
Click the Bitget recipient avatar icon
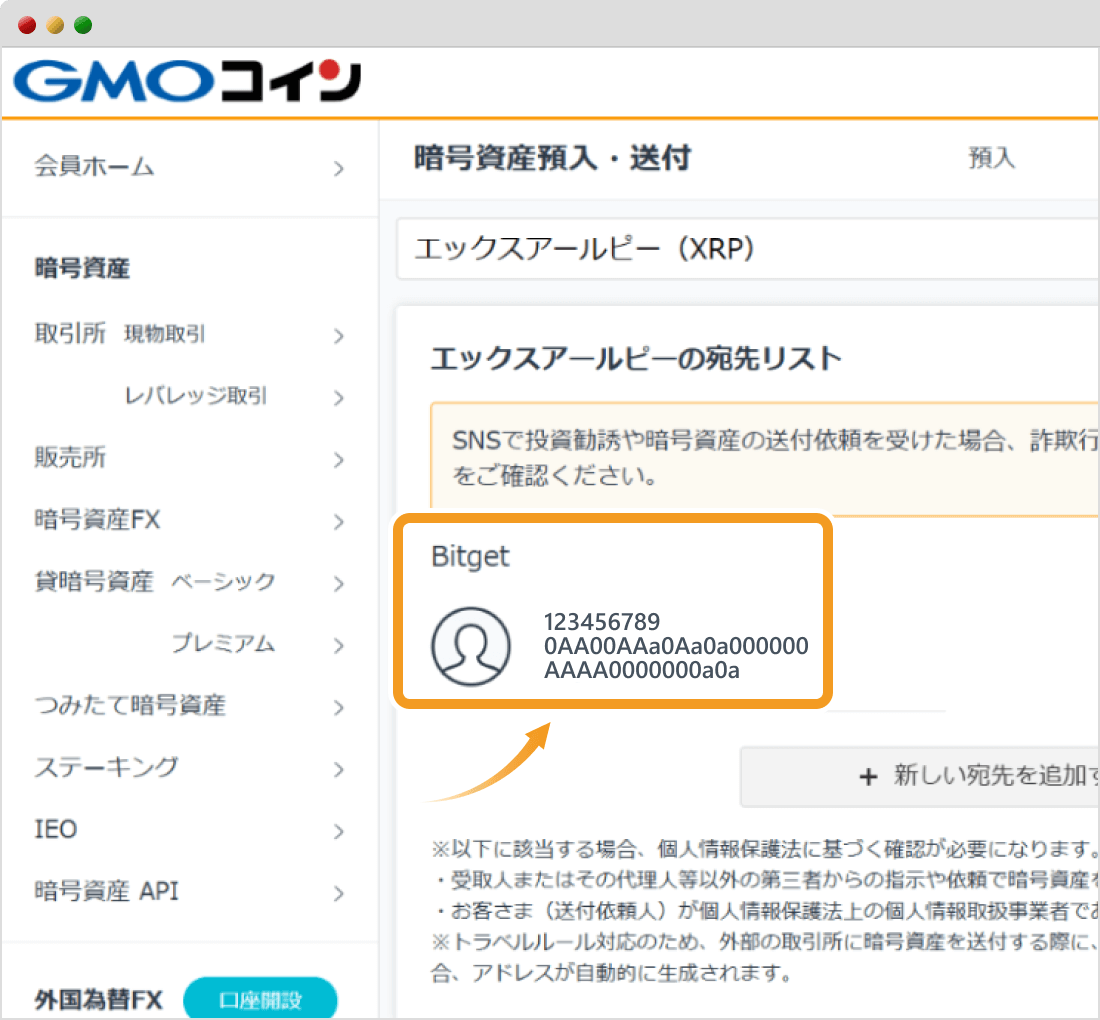[470, 647]
